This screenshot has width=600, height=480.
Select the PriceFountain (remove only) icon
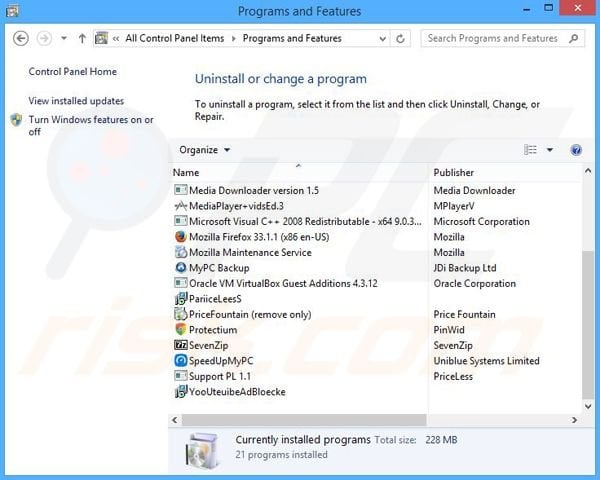[x=181, y=314]
